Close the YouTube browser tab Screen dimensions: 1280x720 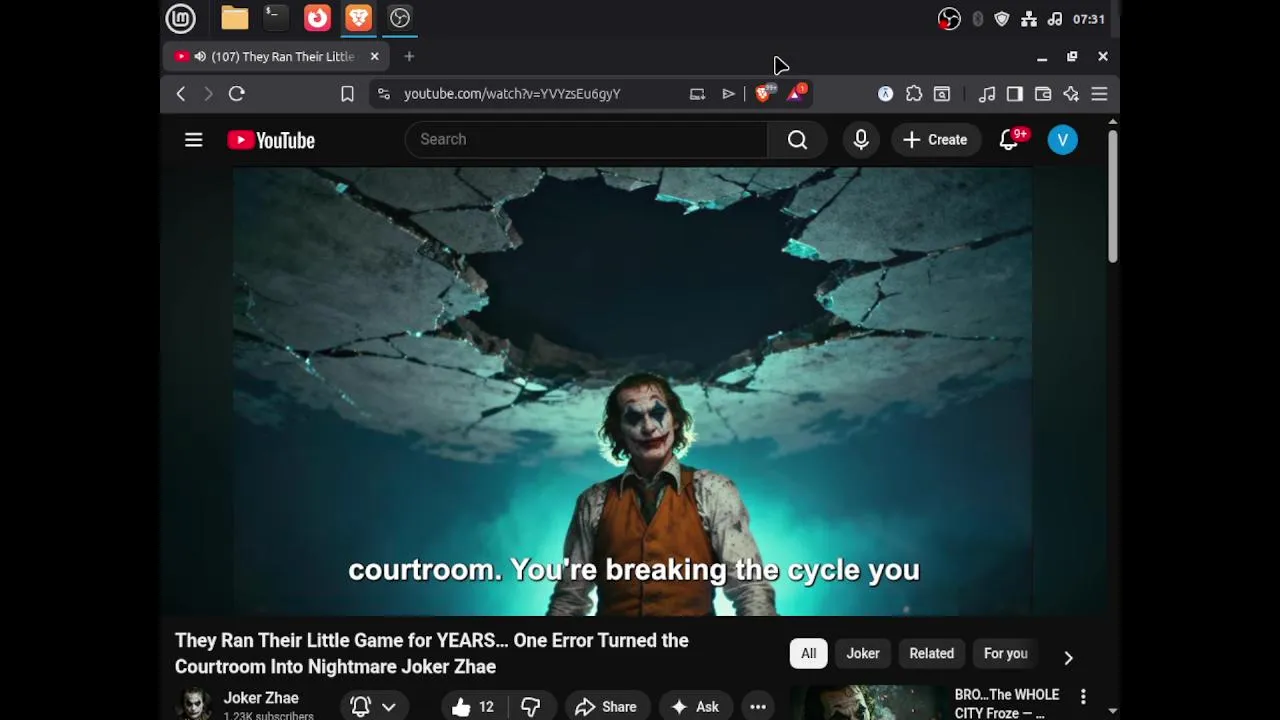(x=374, y=57)
